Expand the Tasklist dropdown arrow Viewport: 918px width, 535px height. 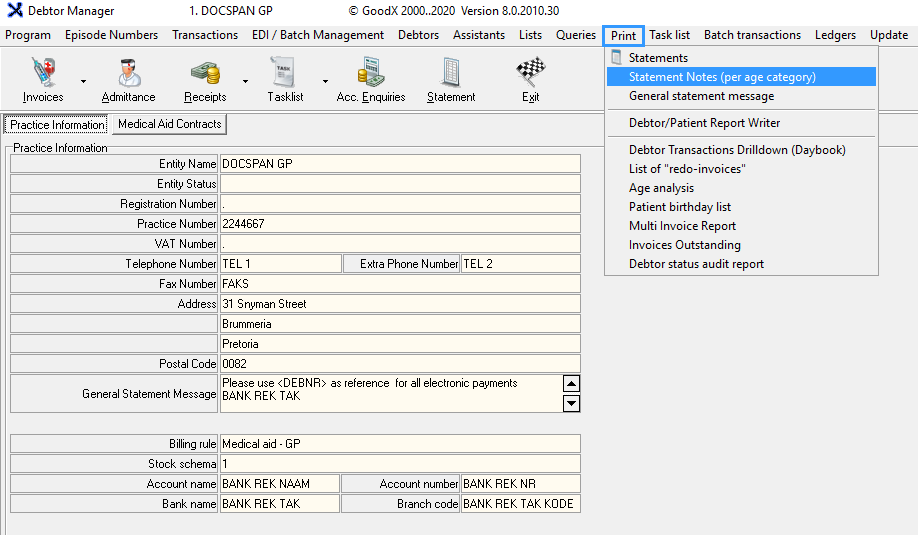(325, 81)
